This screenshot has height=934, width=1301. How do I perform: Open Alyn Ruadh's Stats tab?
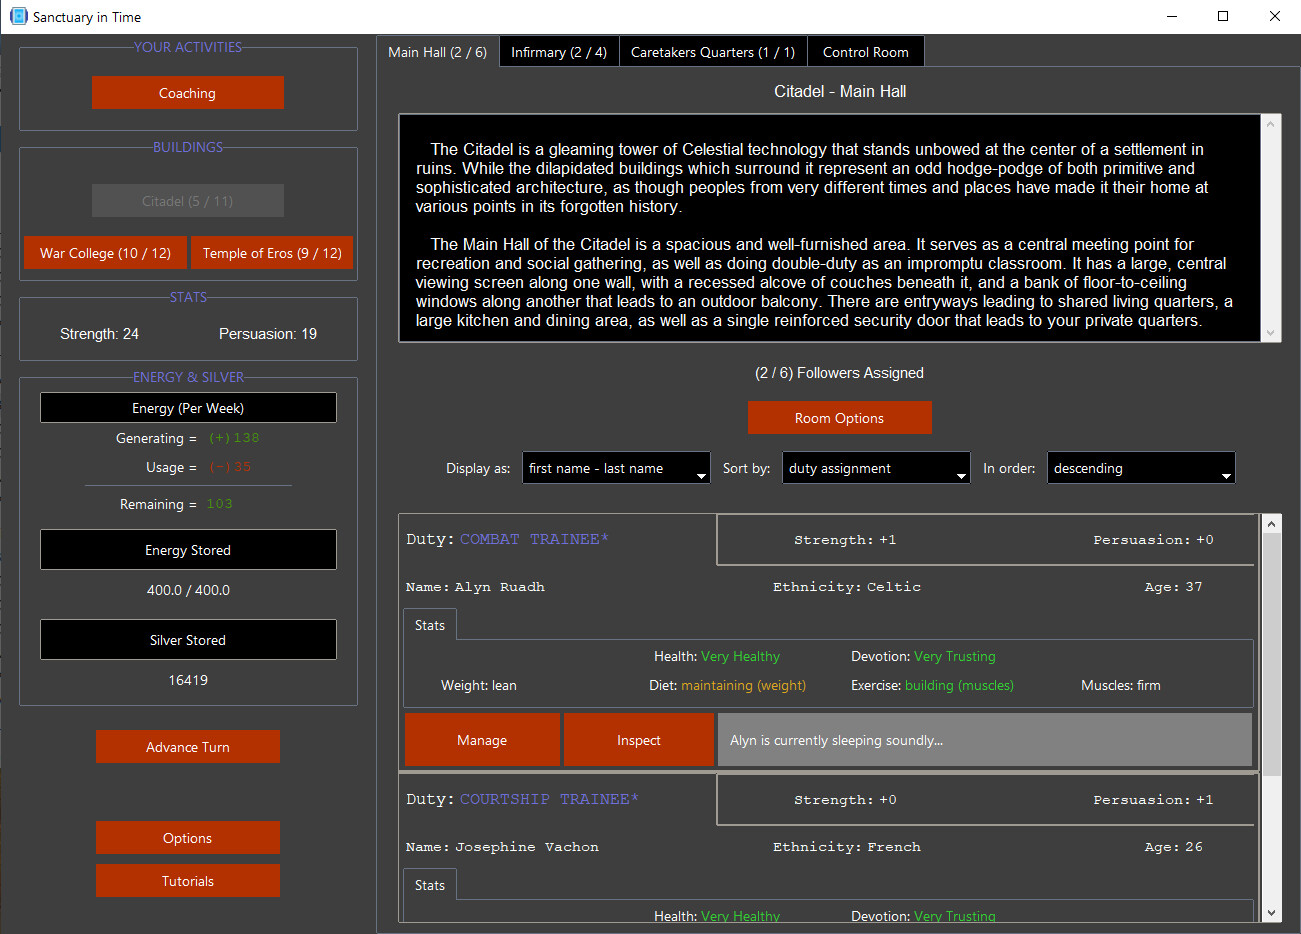430,625
